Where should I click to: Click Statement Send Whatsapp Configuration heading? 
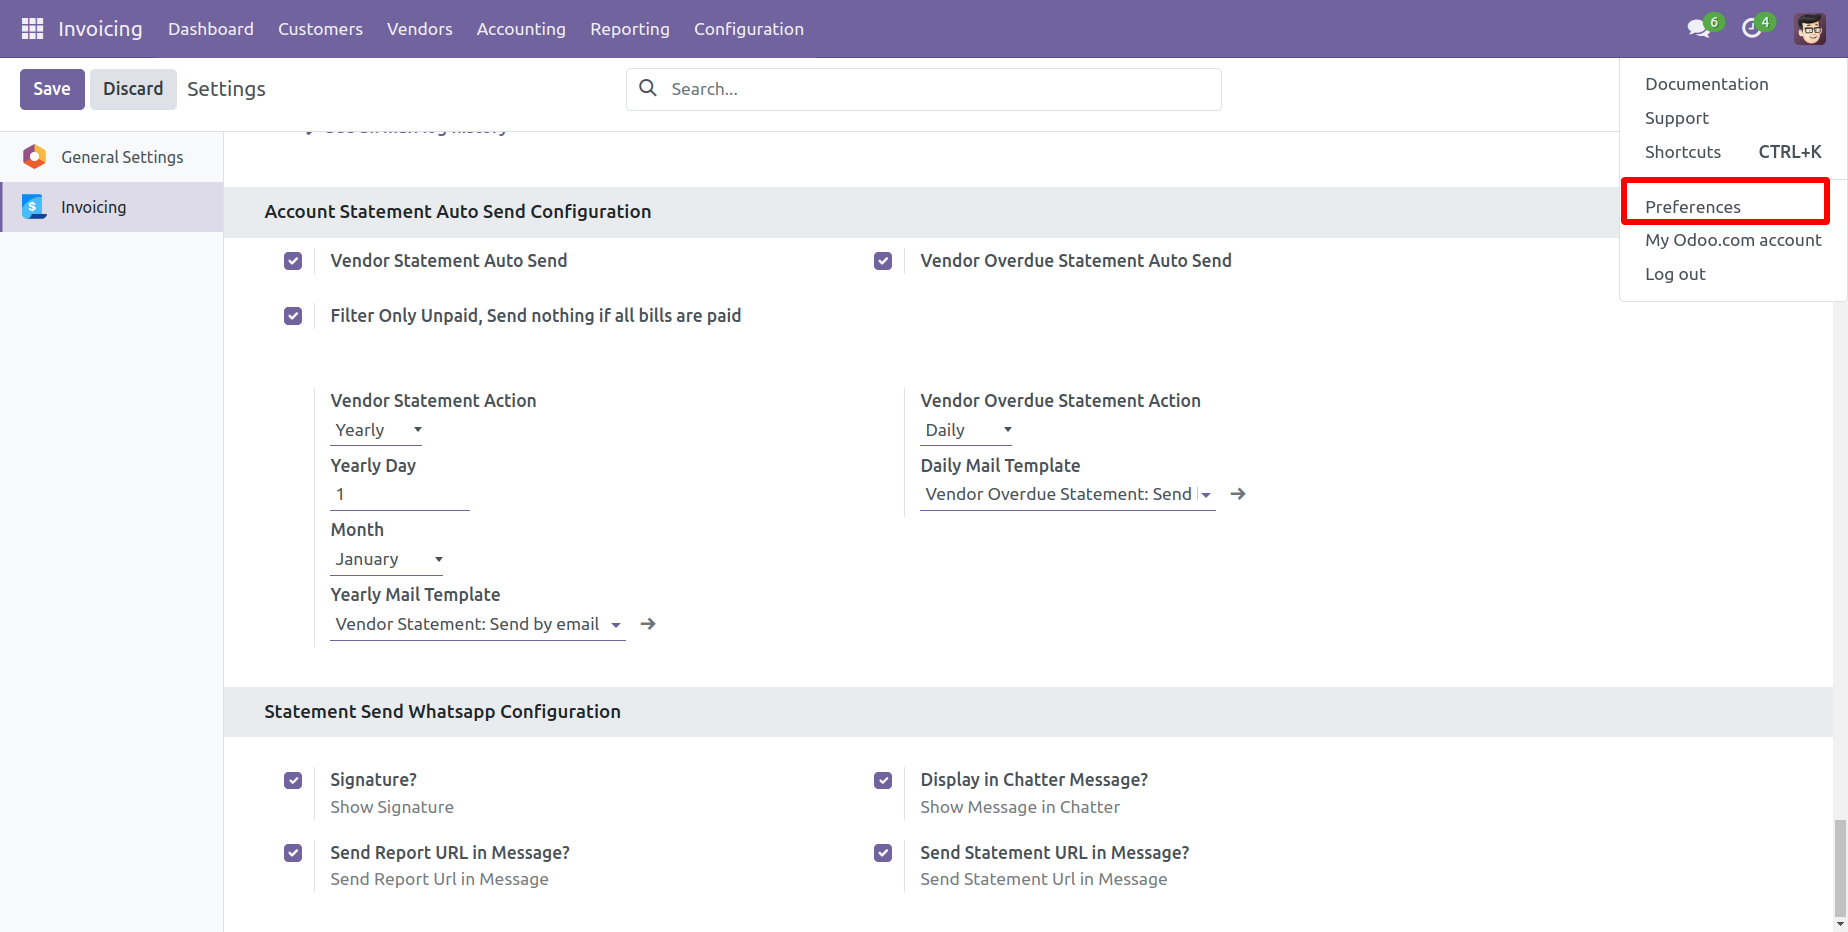tap(442, 712)
